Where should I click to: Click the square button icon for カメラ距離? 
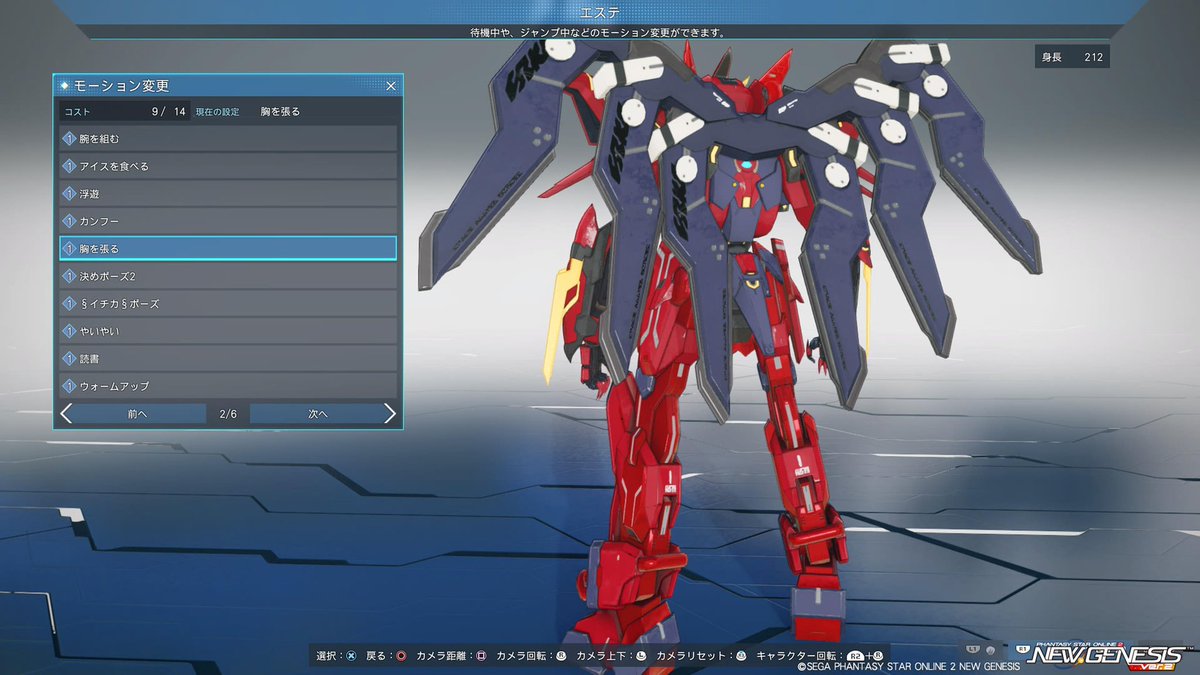point(481,656)
